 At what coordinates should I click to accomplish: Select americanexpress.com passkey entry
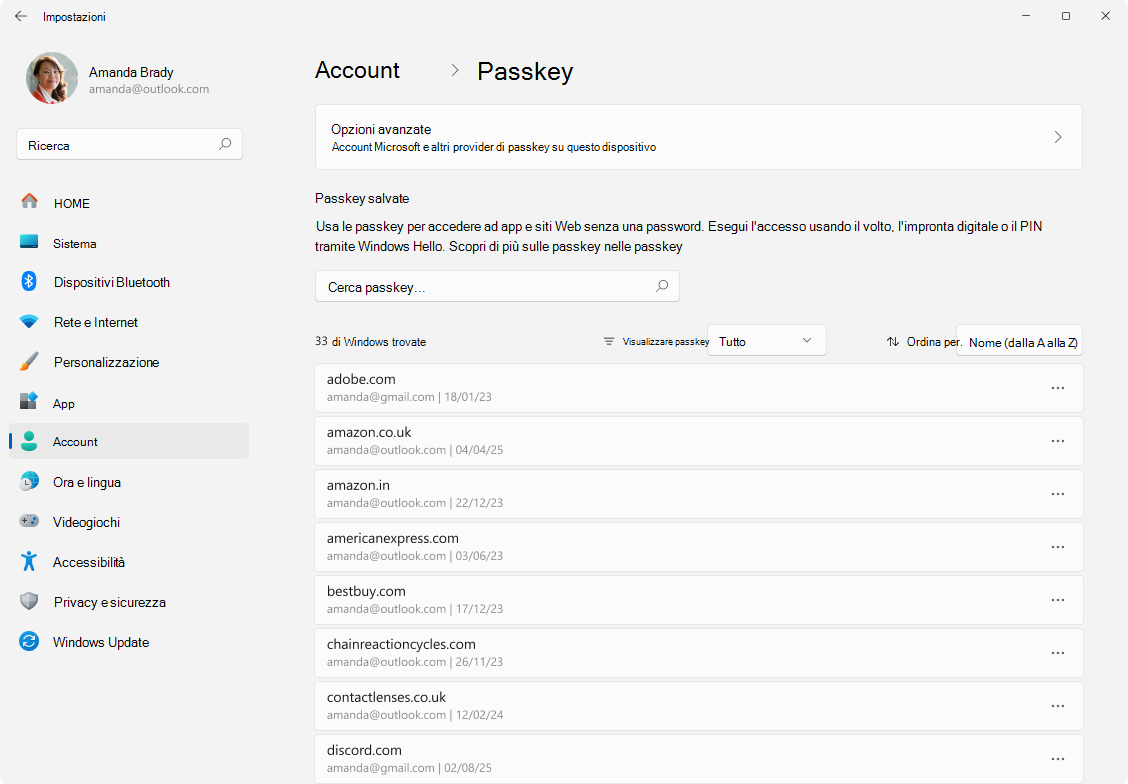click(x=699, y=547)
